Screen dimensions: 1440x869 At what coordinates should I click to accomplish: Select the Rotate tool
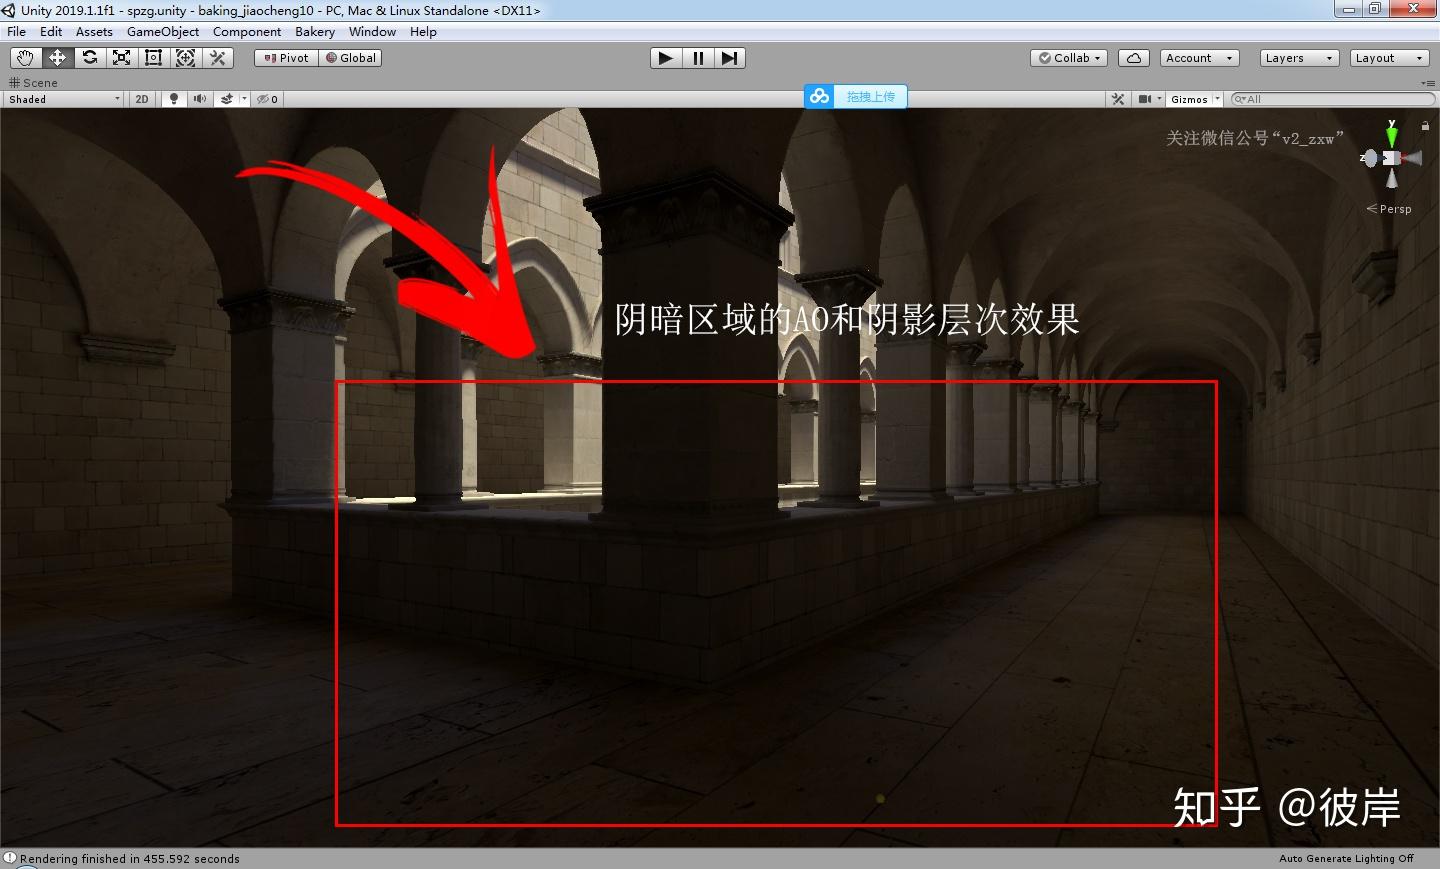click(x=89, y=58)
